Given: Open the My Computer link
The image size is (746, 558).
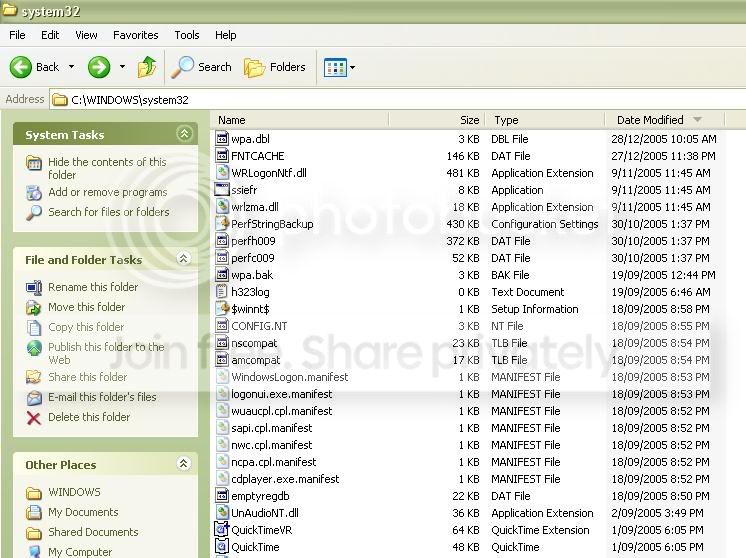Looking at the screenshot, I should (x=80, y=552).
